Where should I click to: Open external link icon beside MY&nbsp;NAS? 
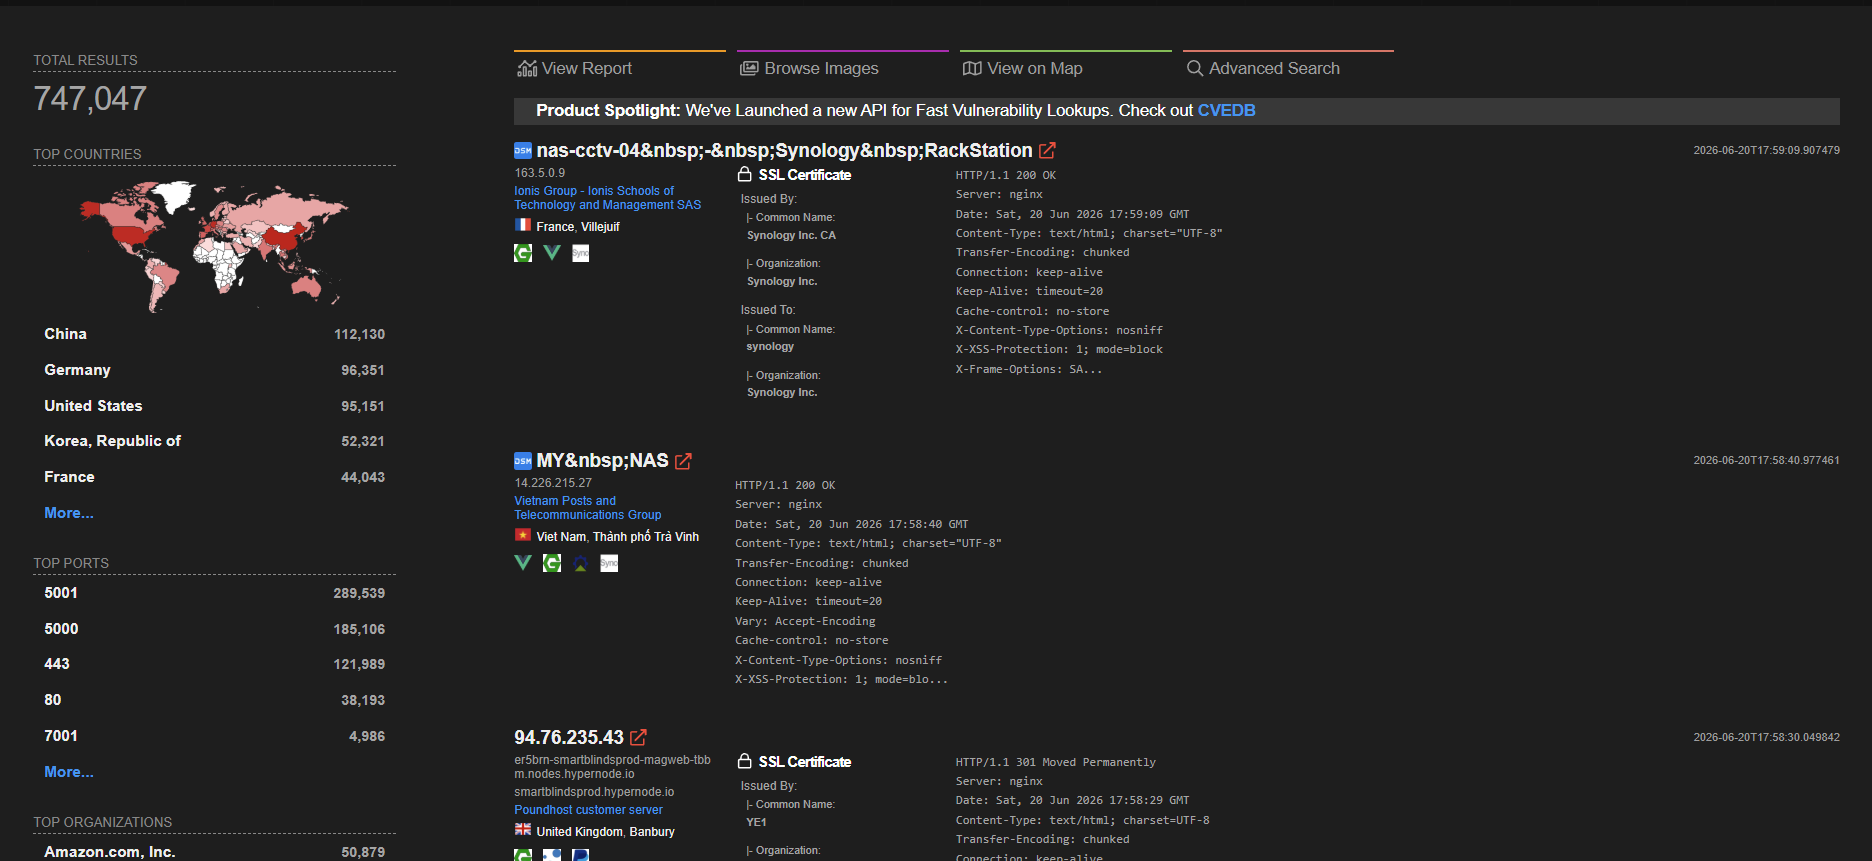tap(683, 461)
